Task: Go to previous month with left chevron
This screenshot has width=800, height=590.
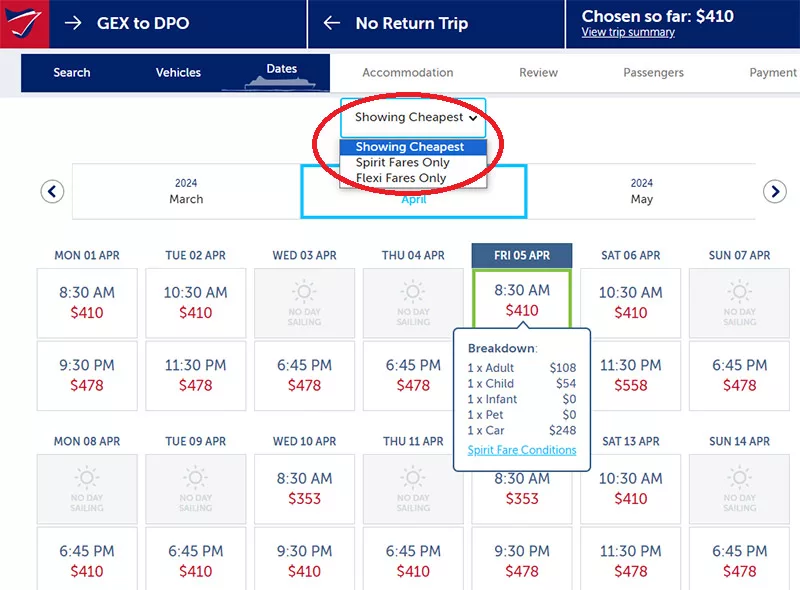Action: click(52, 191)
